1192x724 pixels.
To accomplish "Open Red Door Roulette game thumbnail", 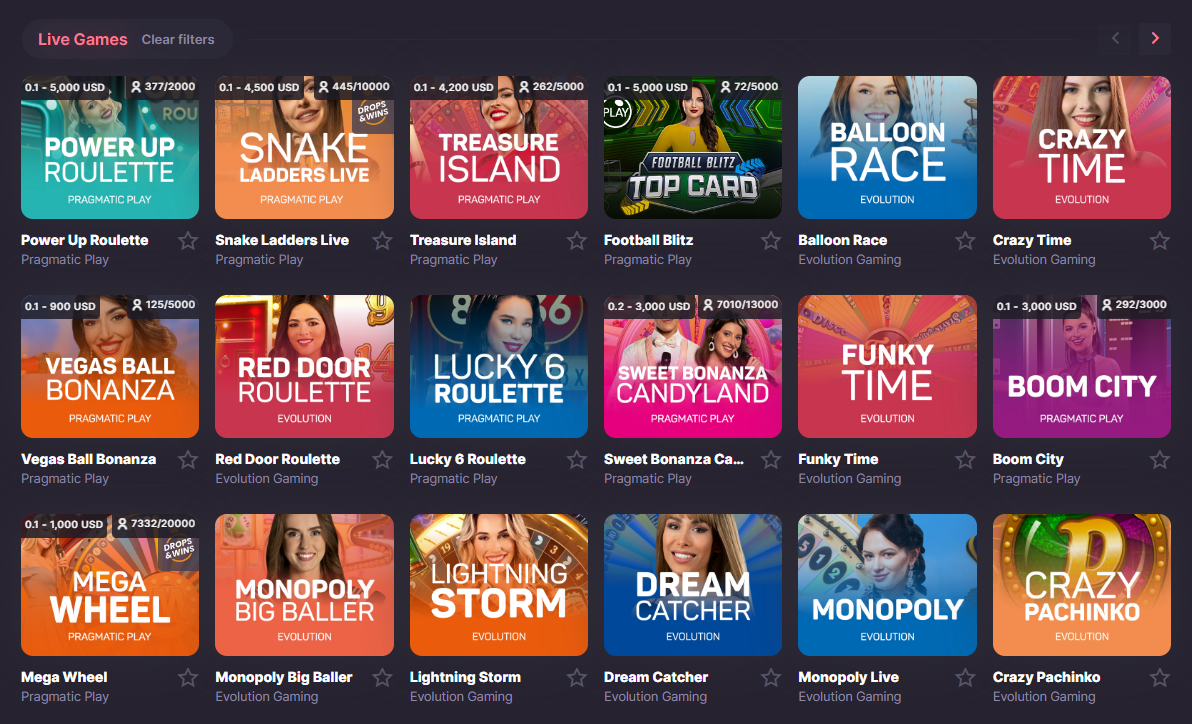I will tap(304, 367).
